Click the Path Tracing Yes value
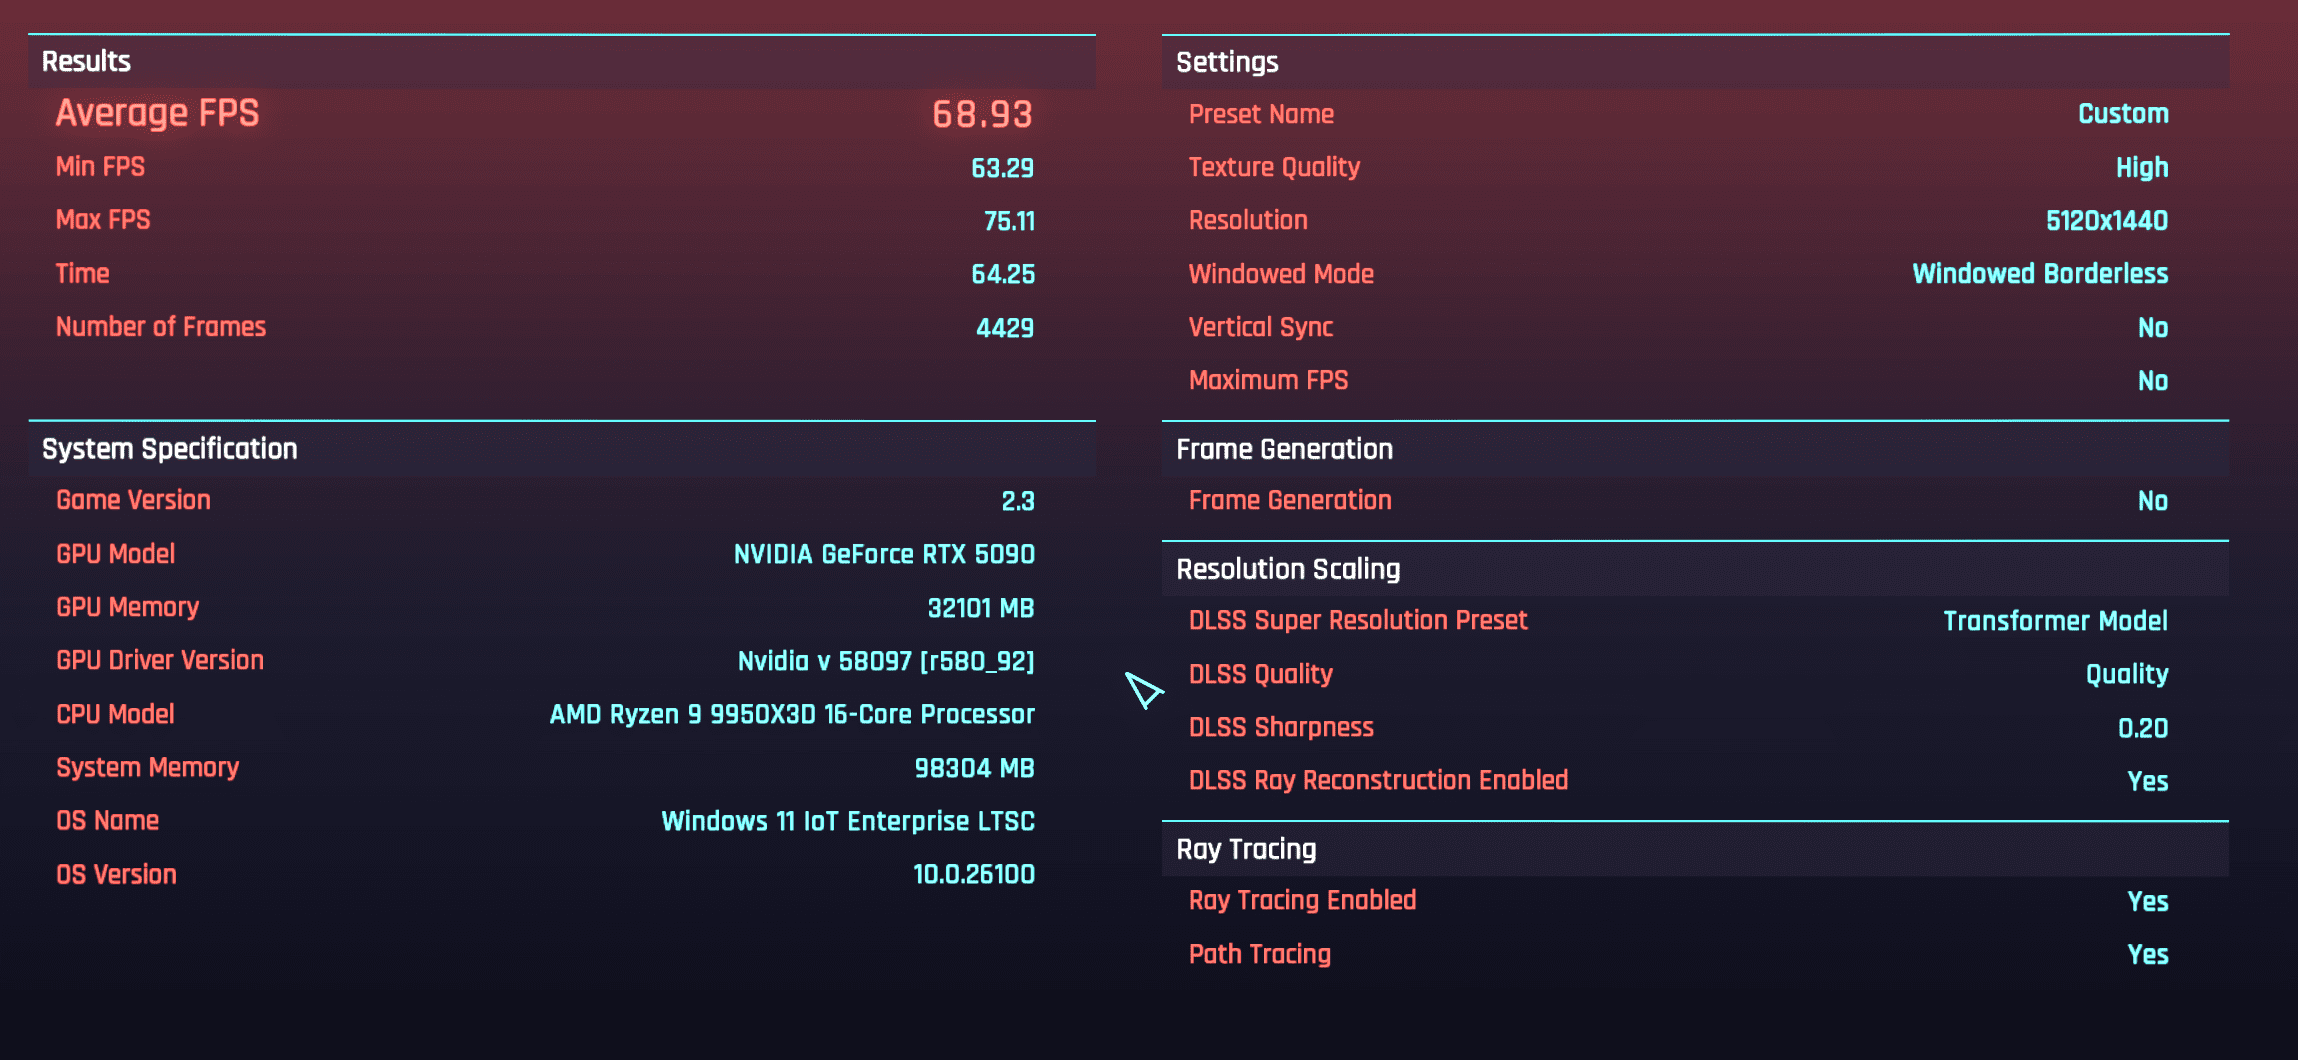Viewport: 2298px width, 1060px height. tap(2147, 954)
